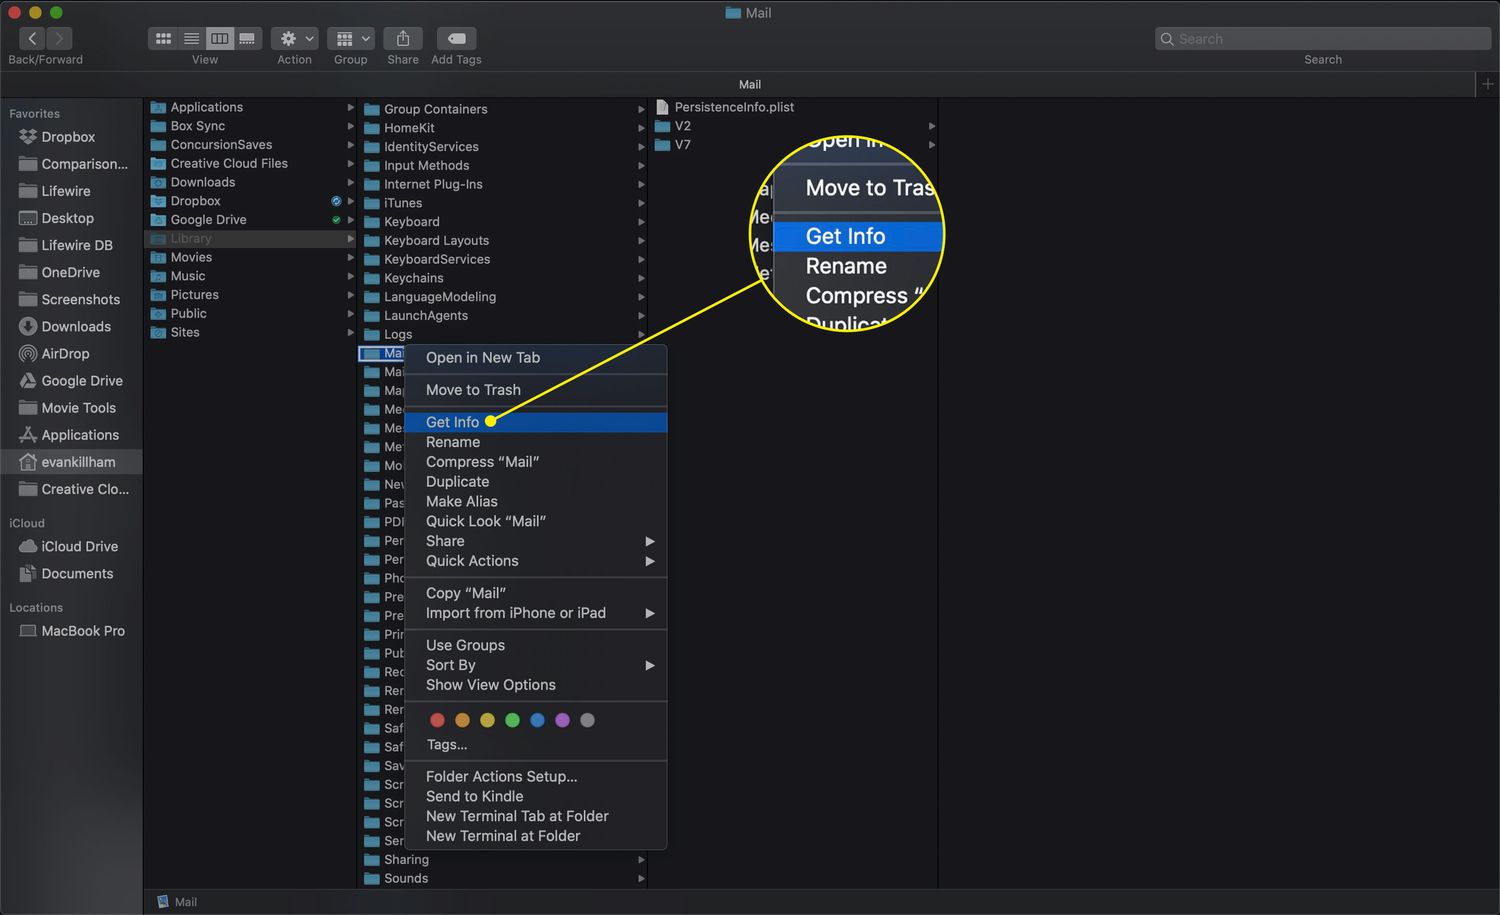
Task: Select evankillham home in sidebar
Action: click(78, 462)
